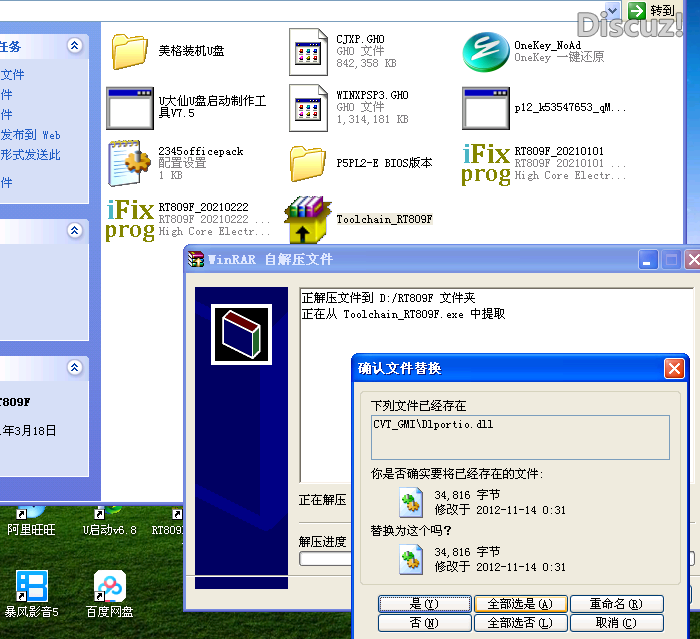Click the 发布到 Web sidebar link

coord(30,135)
